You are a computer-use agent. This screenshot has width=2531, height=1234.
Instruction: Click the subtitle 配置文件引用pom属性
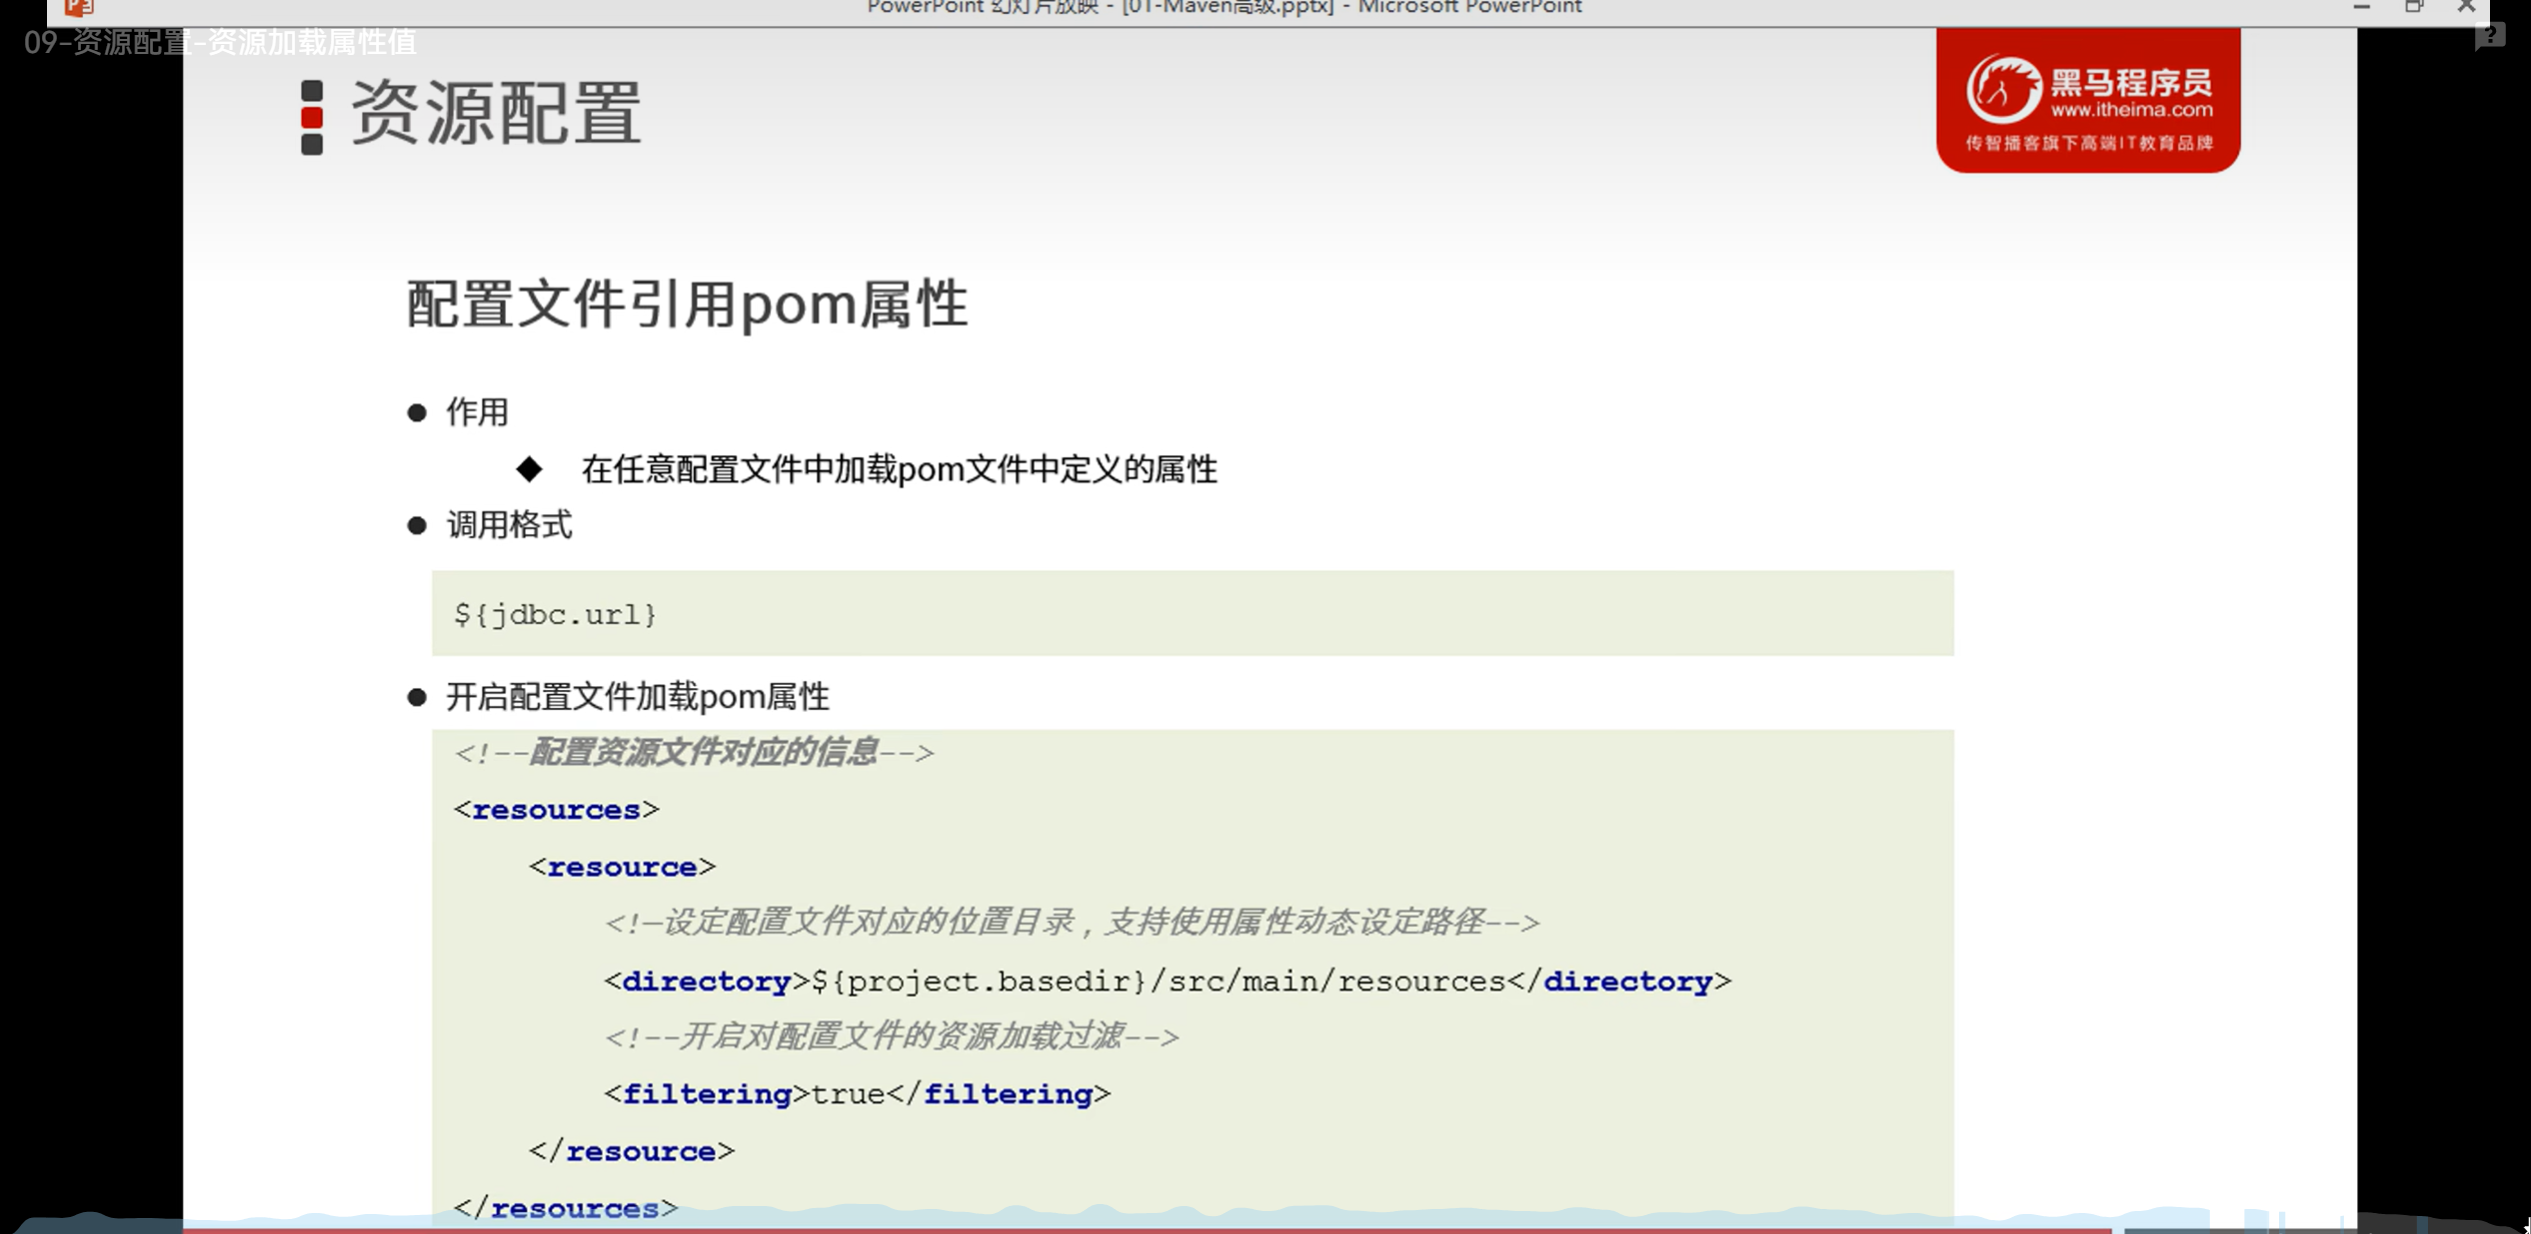[x=686, y=304]
